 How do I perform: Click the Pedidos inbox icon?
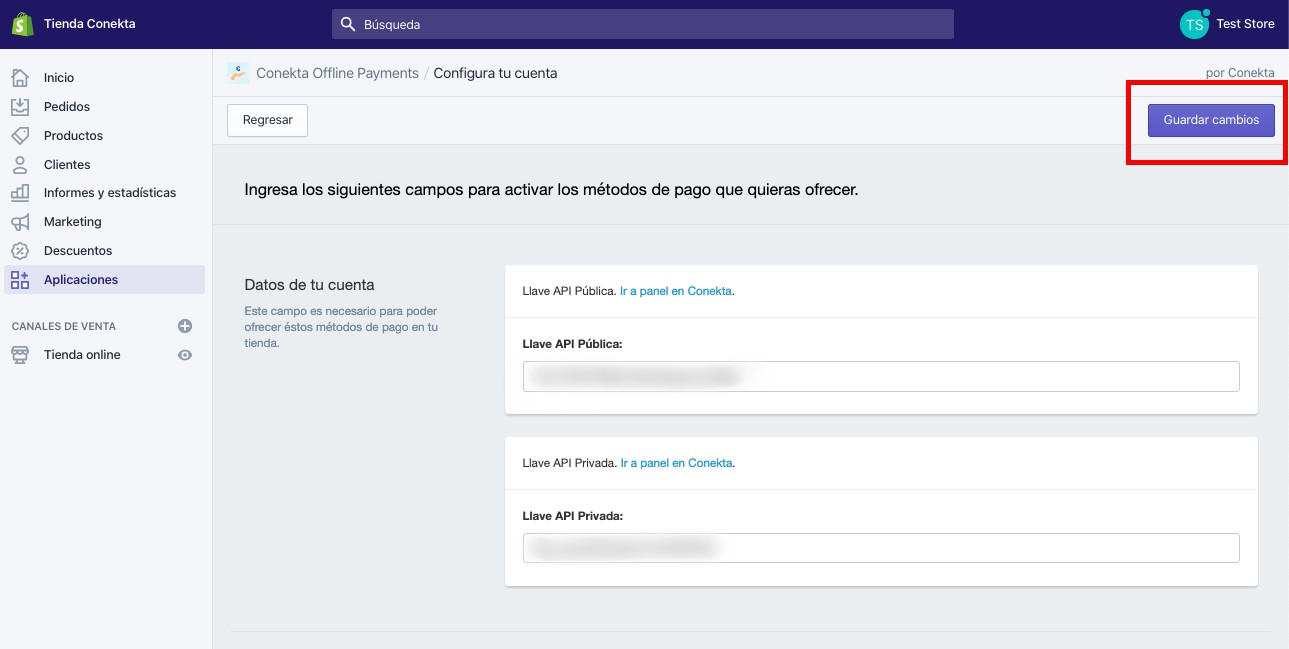[20, 106]
